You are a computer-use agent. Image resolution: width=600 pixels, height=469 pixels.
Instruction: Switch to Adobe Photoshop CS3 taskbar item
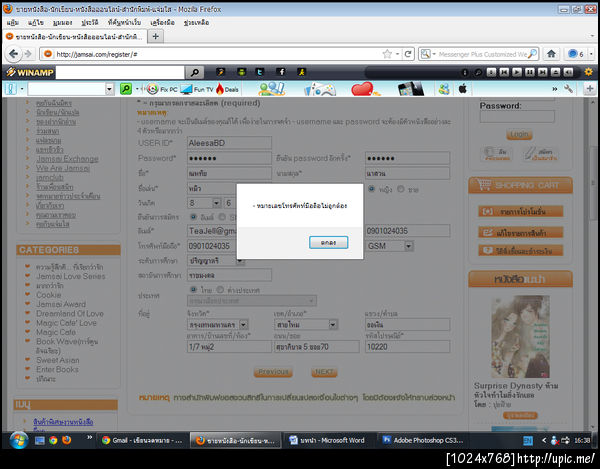[424, 440]
